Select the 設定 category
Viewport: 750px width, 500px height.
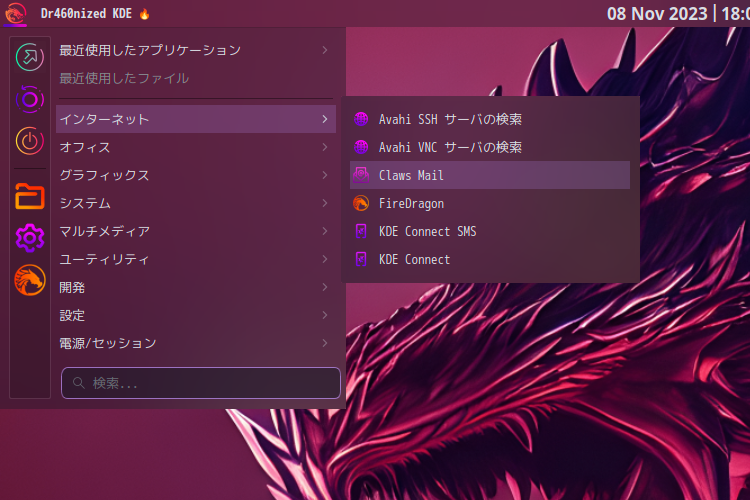pyautogui.click(x=196, y=315)
